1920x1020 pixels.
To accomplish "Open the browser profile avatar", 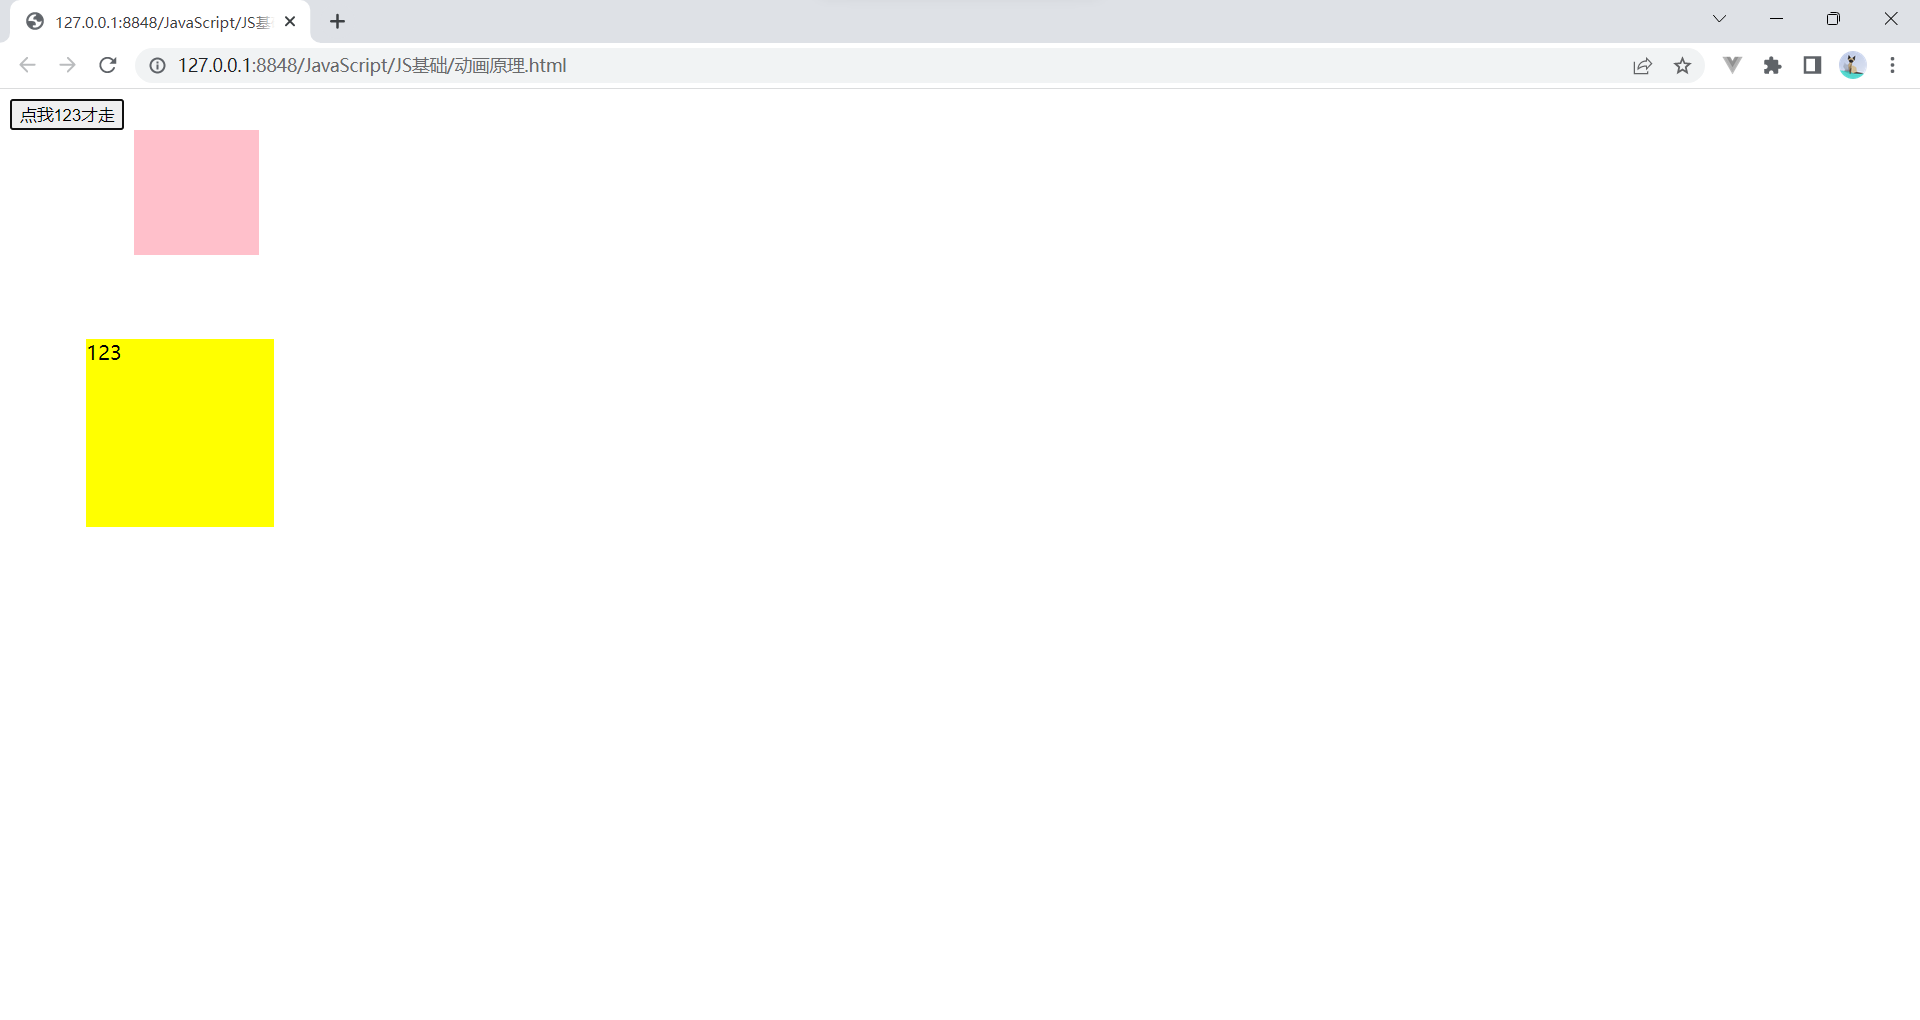I will (1852, 65).
